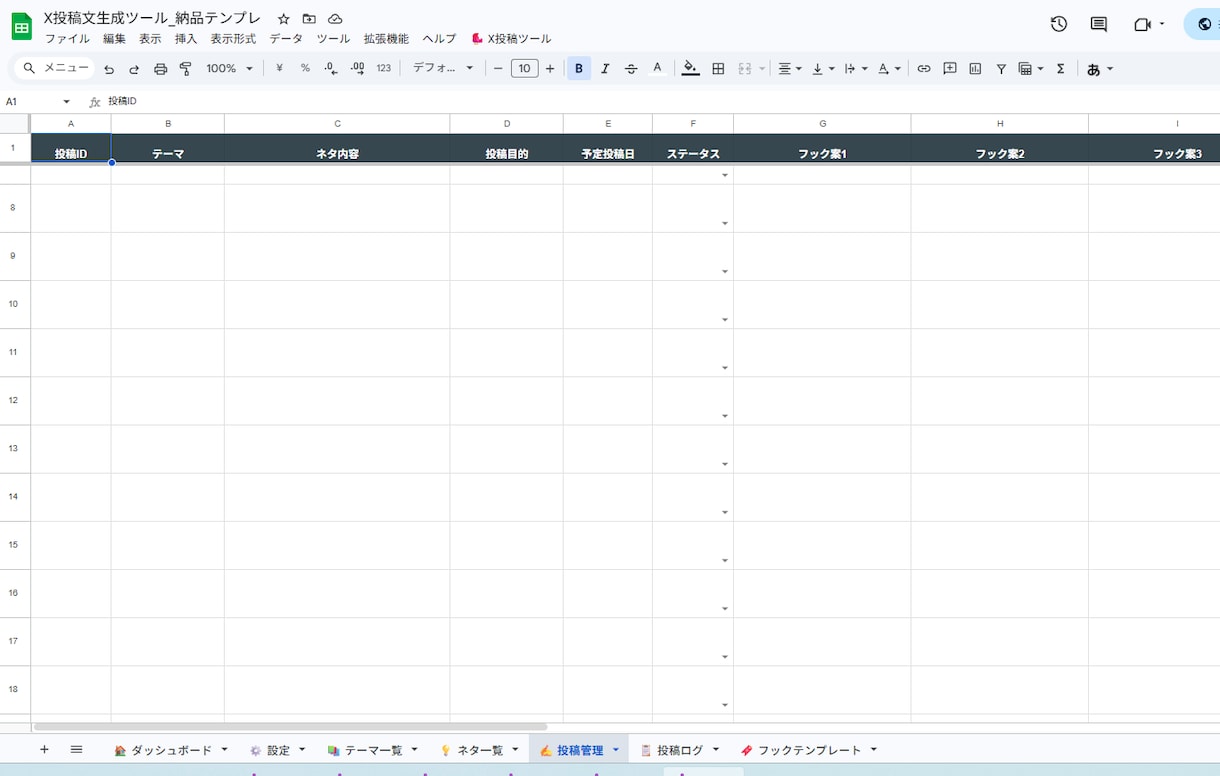
Task: Open the 123 number format menu
Action: tap(384, 69)
